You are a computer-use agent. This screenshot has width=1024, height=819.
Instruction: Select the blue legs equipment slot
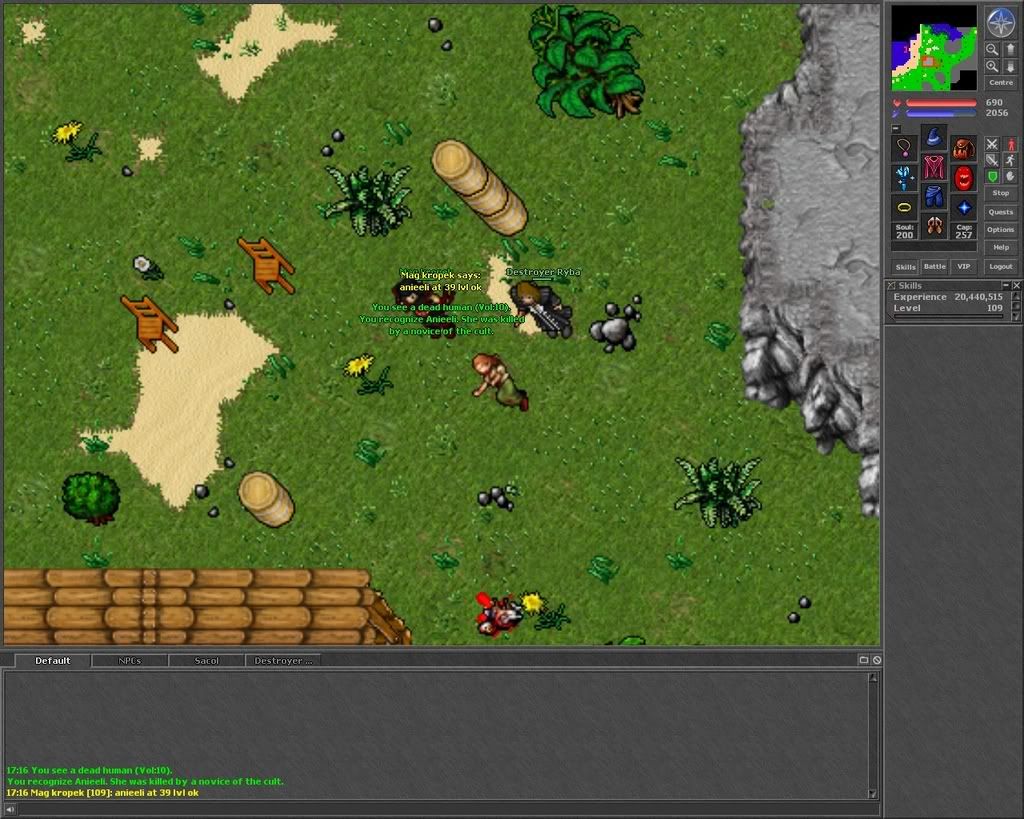tap(934, 197)
